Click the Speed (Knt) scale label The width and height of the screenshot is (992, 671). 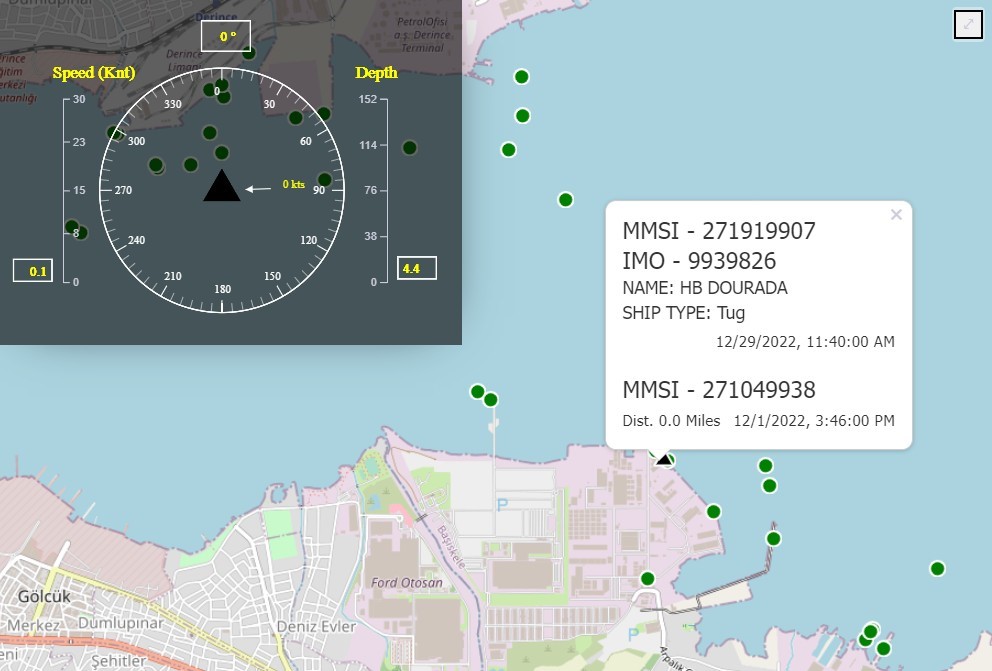coord(93,72)
